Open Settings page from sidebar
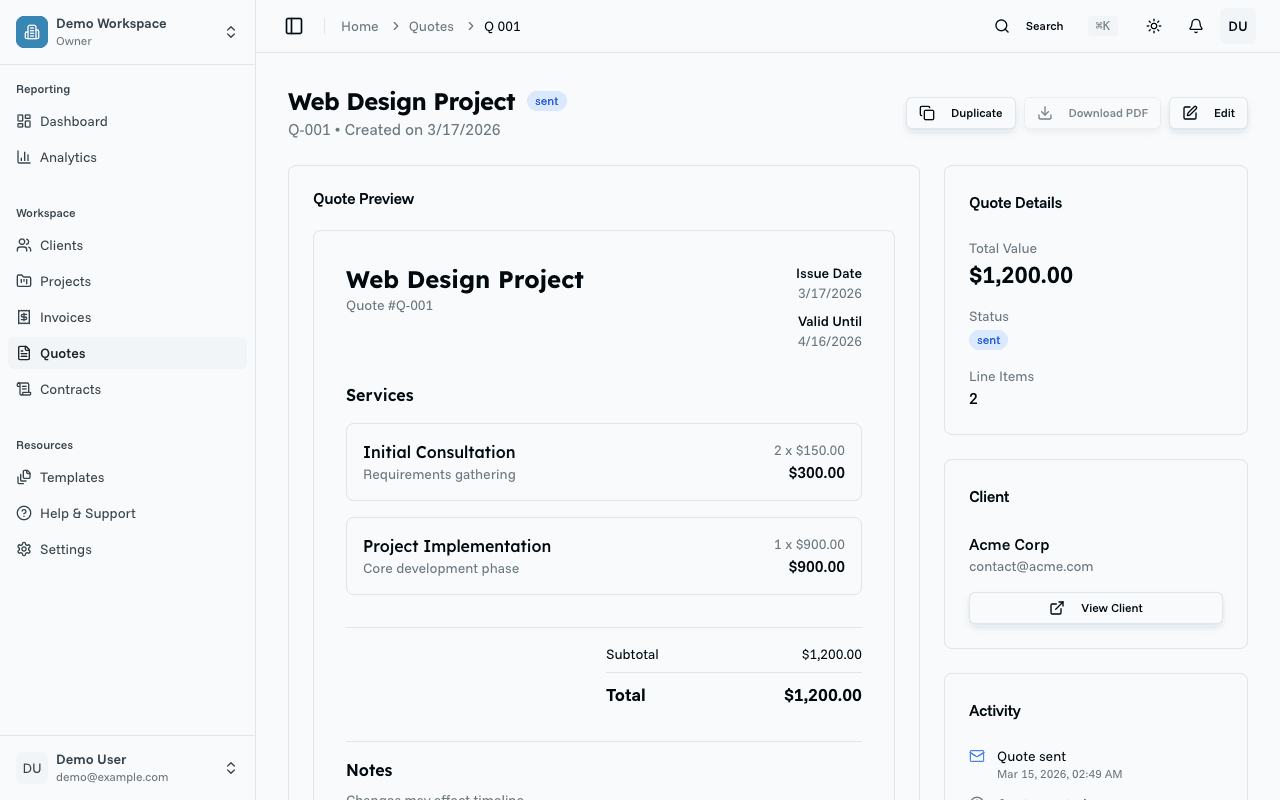 127,549
